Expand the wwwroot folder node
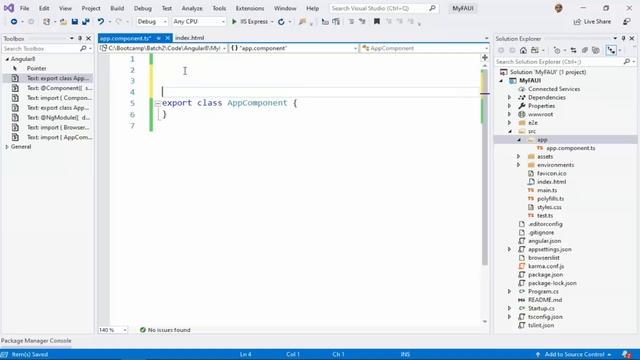Viewport: 640px width, 360px height. tap(509, 114)
